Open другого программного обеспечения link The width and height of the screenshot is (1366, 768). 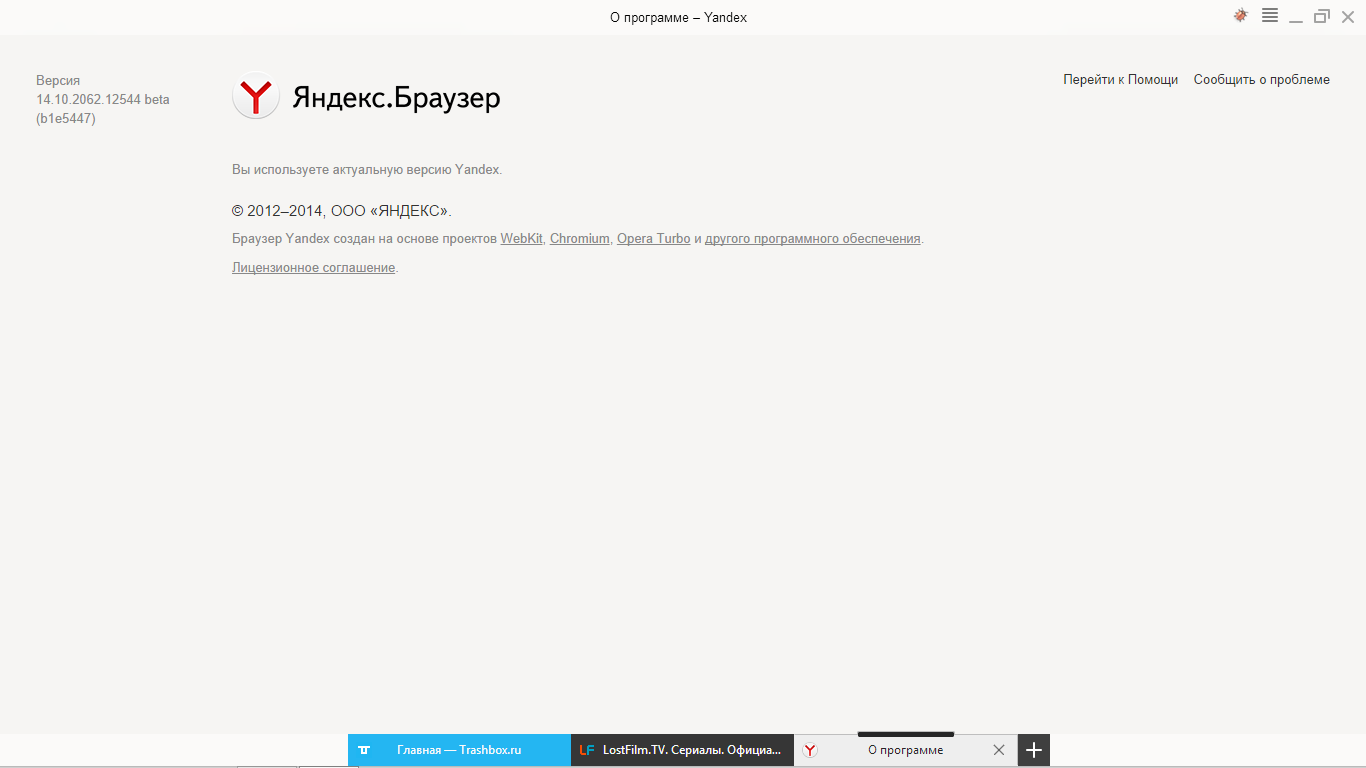point(812,239)
